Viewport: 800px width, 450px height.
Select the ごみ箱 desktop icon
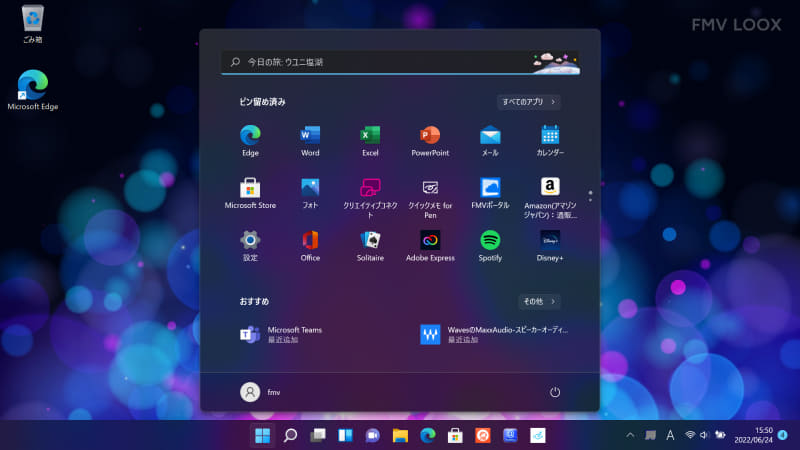point(33,24)
